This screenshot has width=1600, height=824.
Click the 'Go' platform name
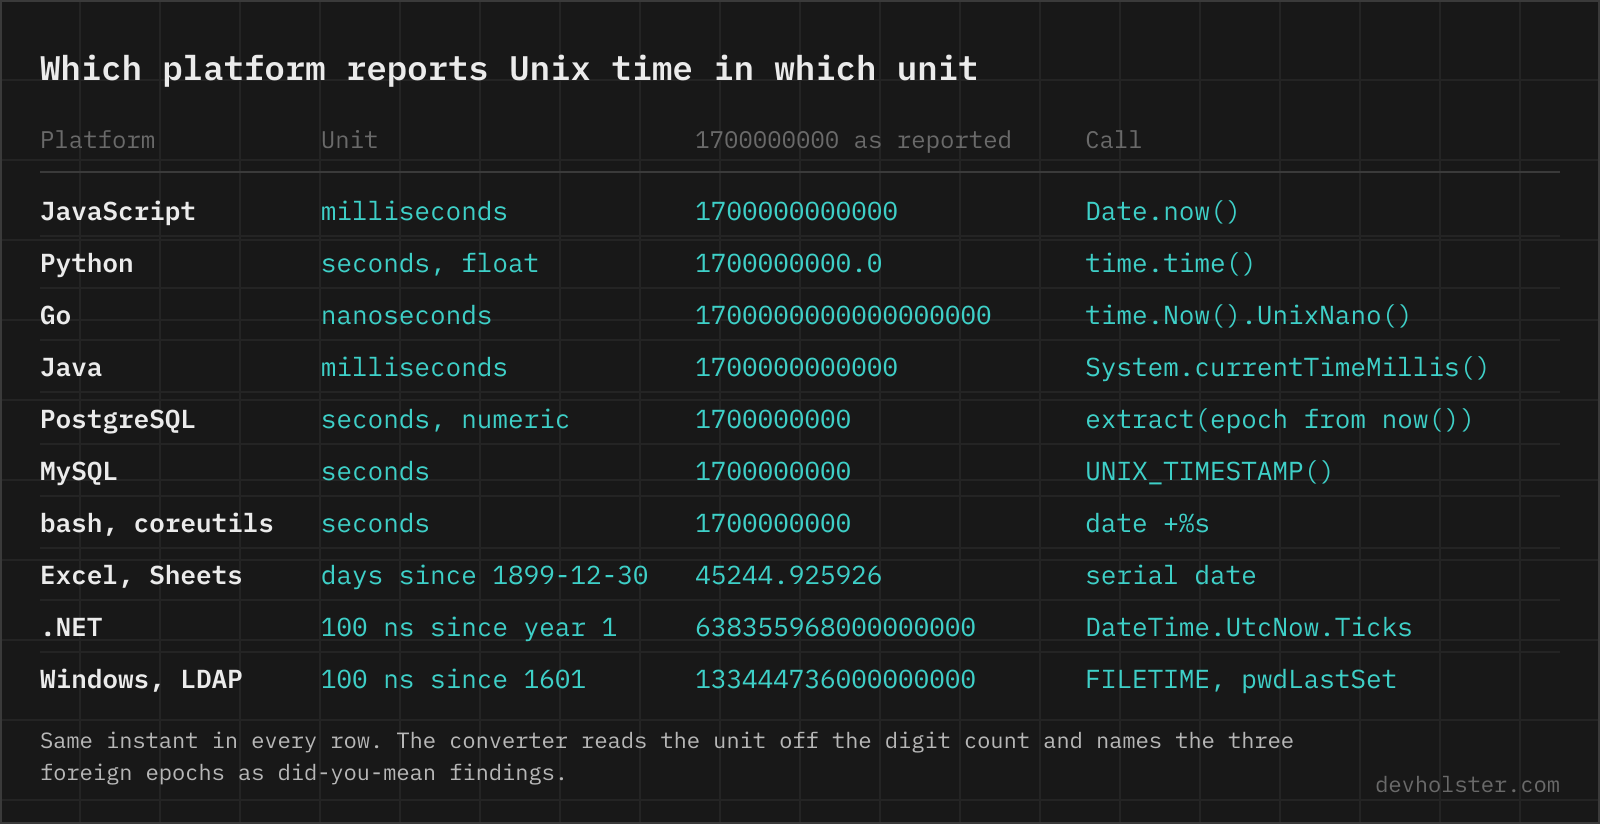click(x=55, y=316)
